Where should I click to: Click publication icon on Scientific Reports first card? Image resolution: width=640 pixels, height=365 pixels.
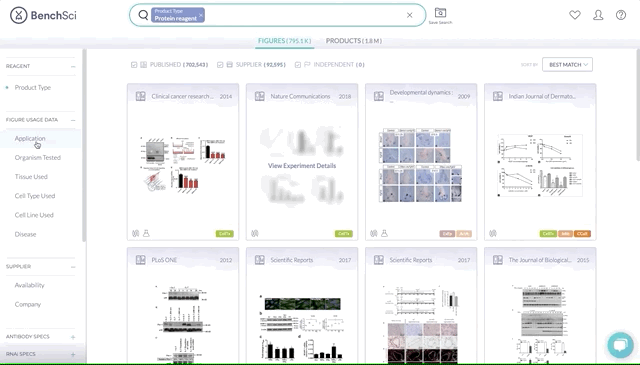tap(260, 260)
